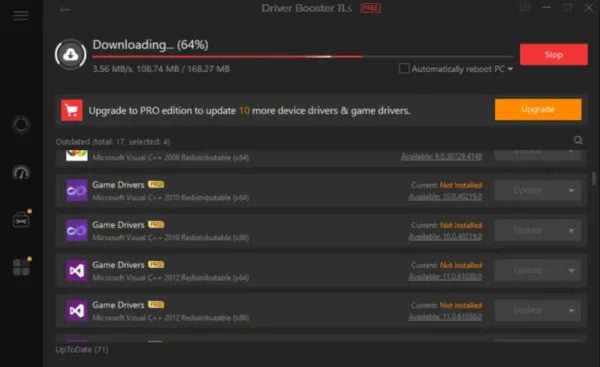Click the Visual C++ 2010 x86 driver icon
The image size is (600, 367).
pyautogui.click(x=77, y=230)
